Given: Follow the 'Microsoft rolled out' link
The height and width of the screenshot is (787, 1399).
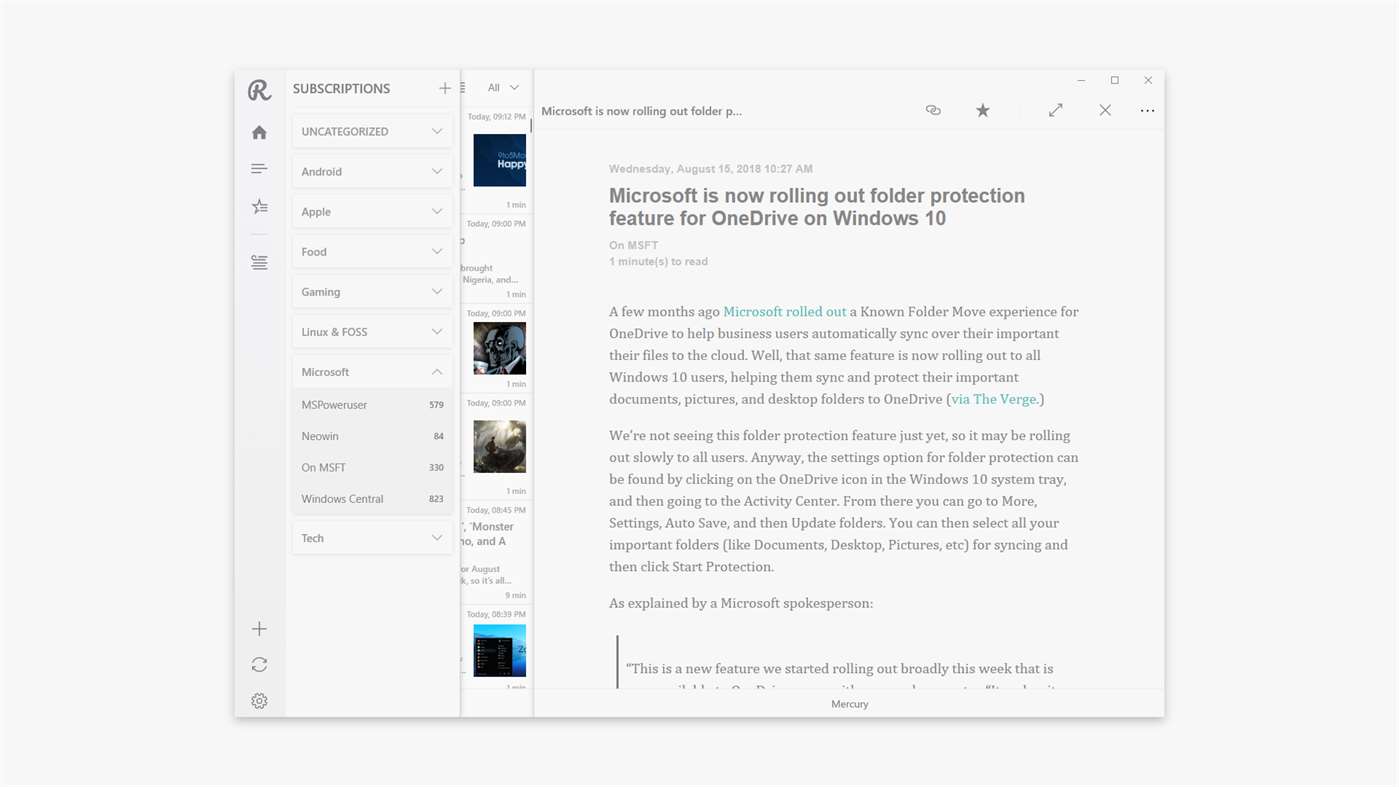Looking at the screenshot, I should [784, 312].
